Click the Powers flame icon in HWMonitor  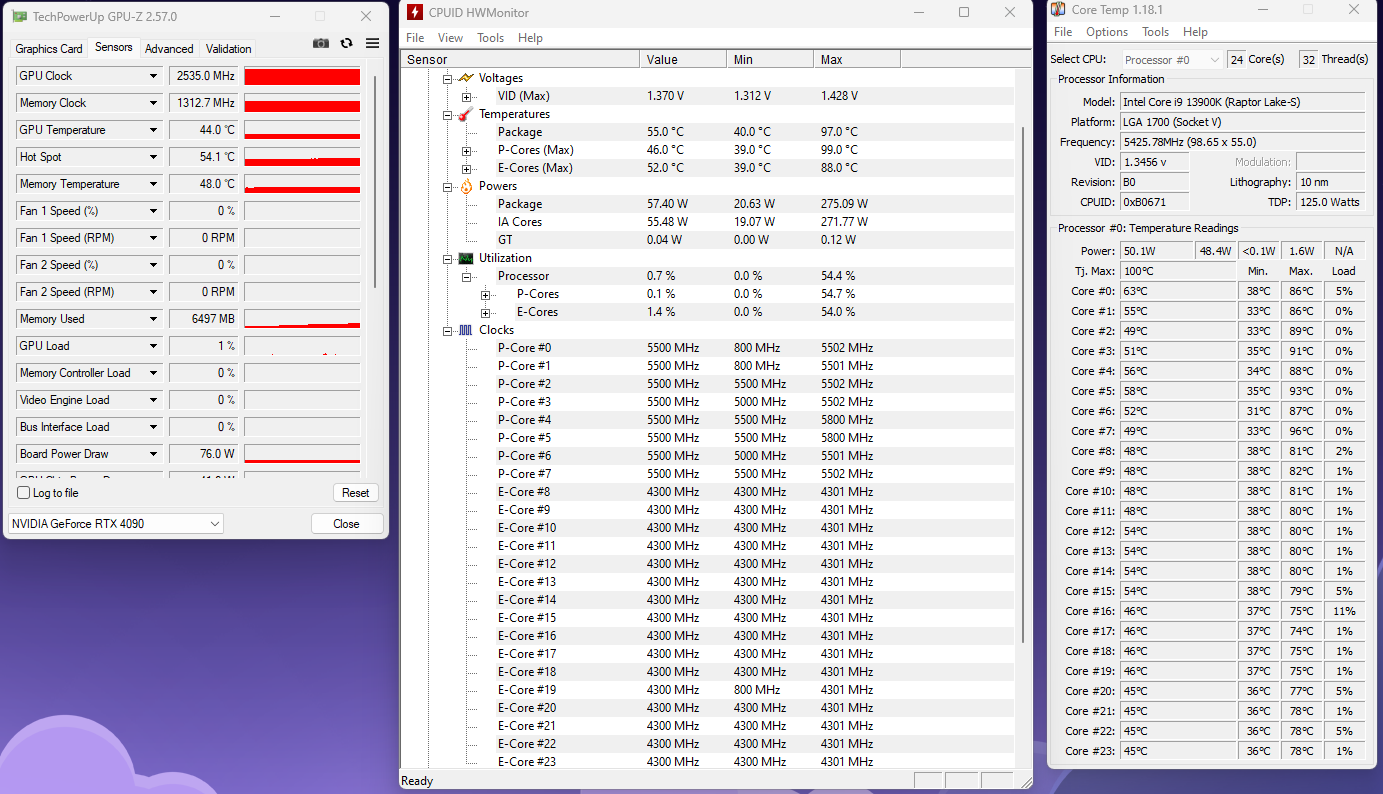point(465,186)
